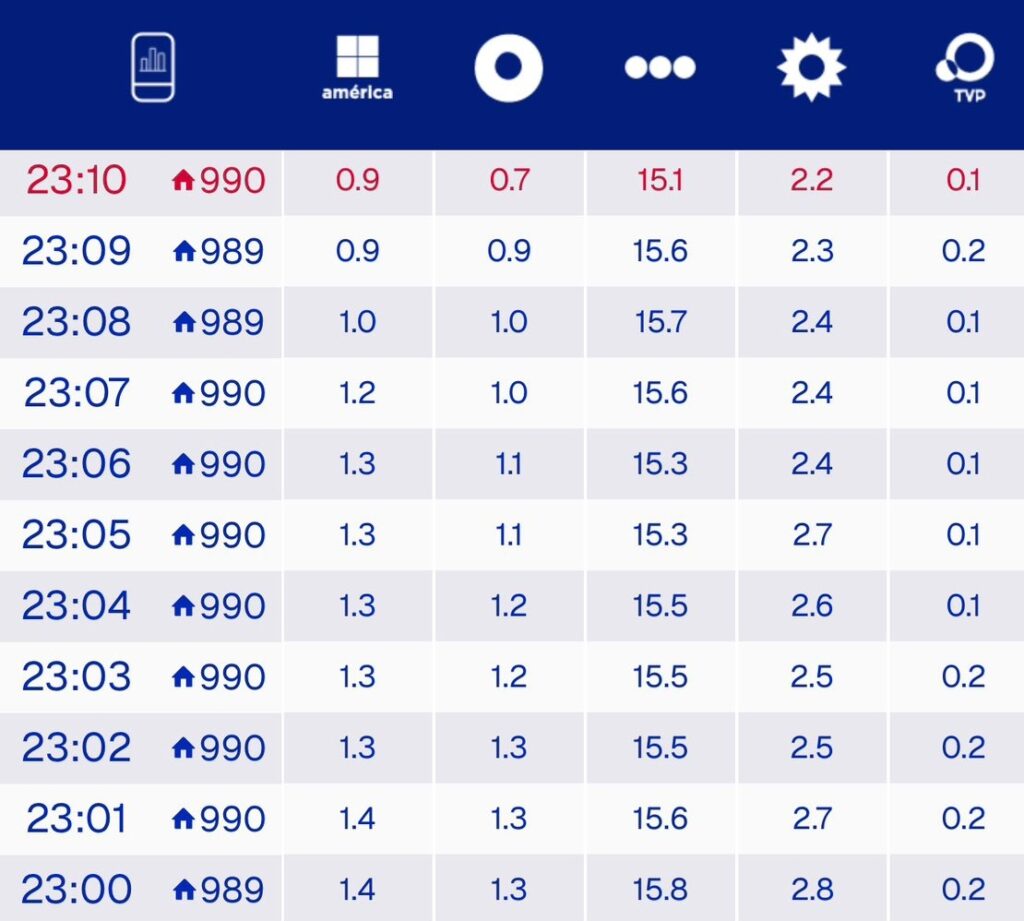The height and width of the screenshot is (921, 1024).
Task: Select the 15.8 rating at 23:00
Action: (660, 889)
